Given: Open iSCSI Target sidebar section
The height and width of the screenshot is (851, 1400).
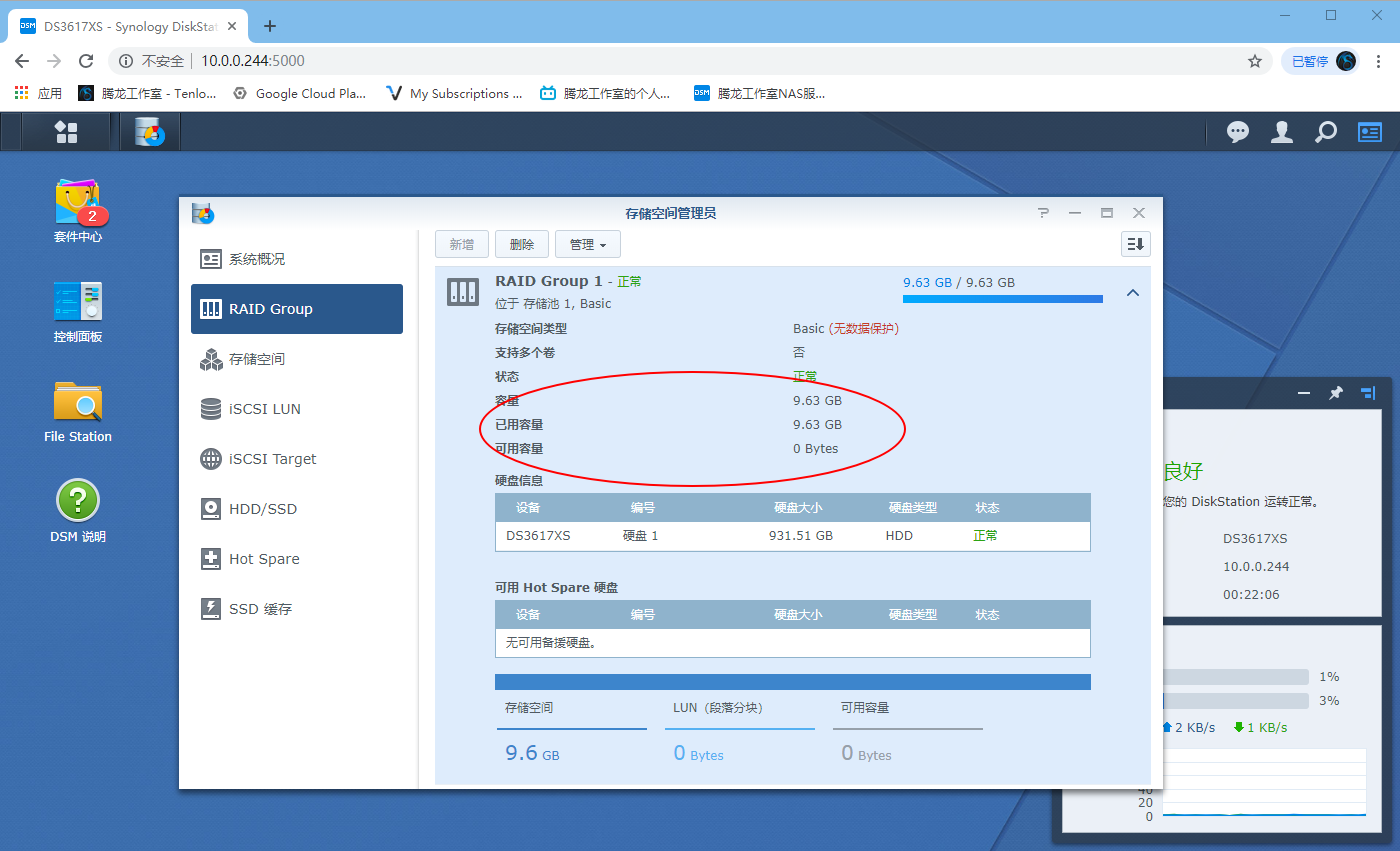Looking at the screenshot, I should (297, 459).
